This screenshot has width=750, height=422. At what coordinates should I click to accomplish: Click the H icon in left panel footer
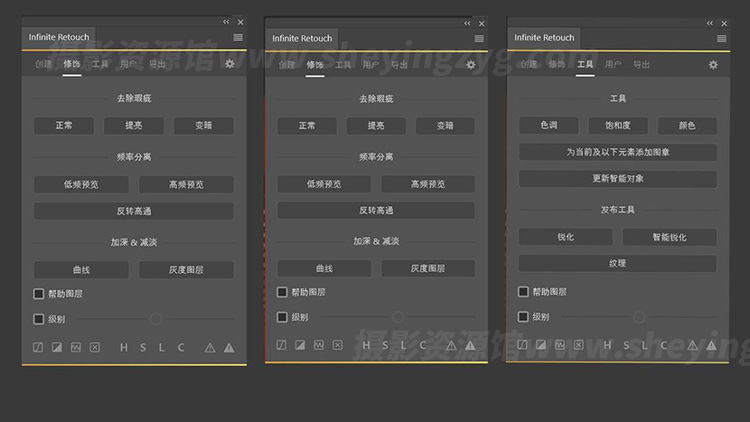tap(124, 347)
